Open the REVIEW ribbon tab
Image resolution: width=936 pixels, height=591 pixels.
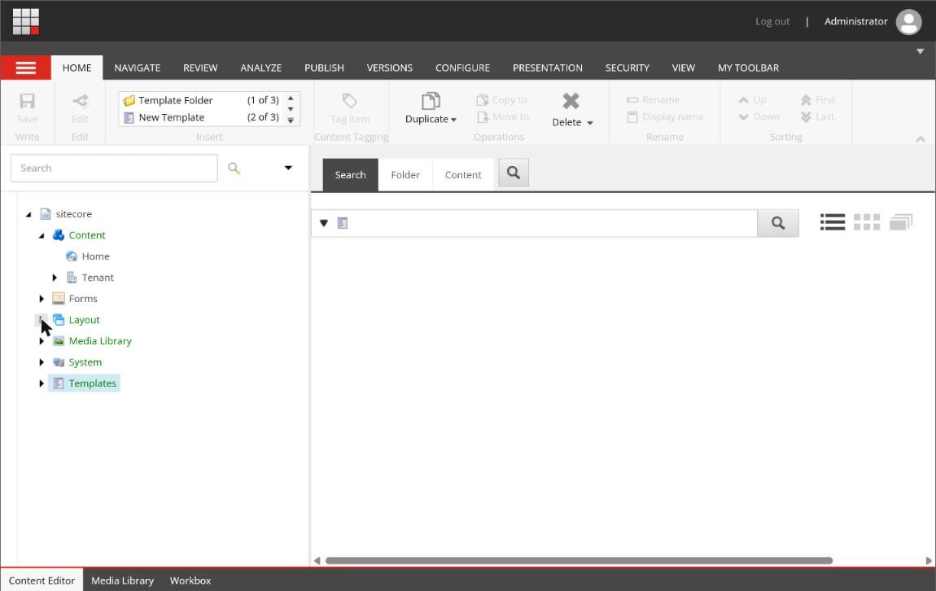tap(201, 68)
